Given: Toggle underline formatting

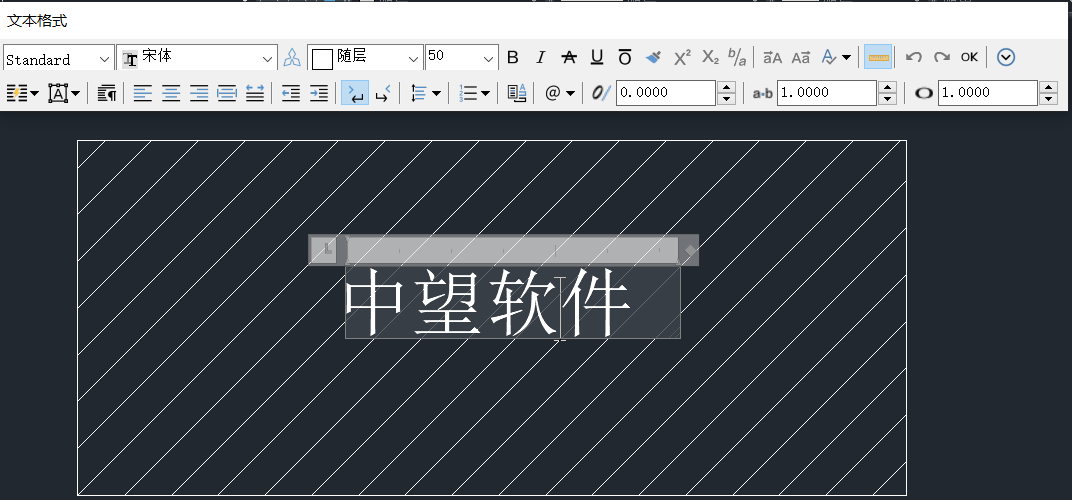Looking at the screenshot, I should [x=597, y=58].
